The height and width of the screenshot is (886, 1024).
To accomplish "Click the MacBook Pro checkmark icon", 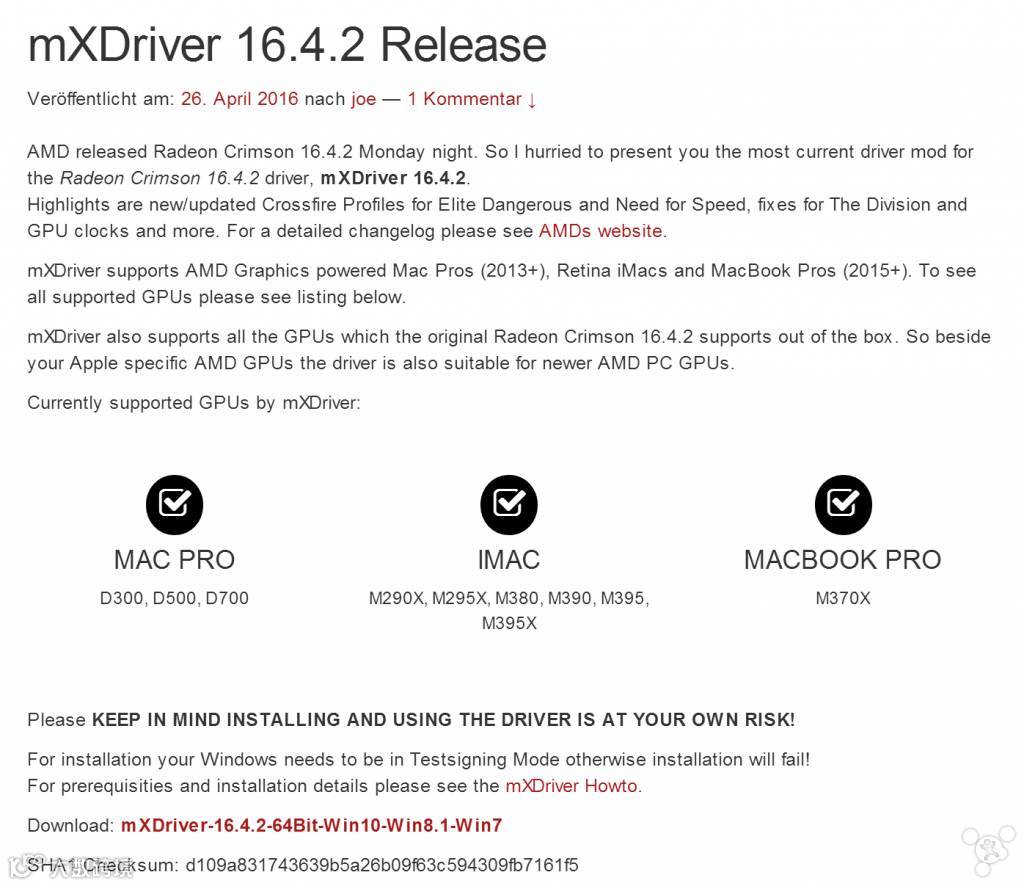I will pyautogui.click(x=843, y=504).
